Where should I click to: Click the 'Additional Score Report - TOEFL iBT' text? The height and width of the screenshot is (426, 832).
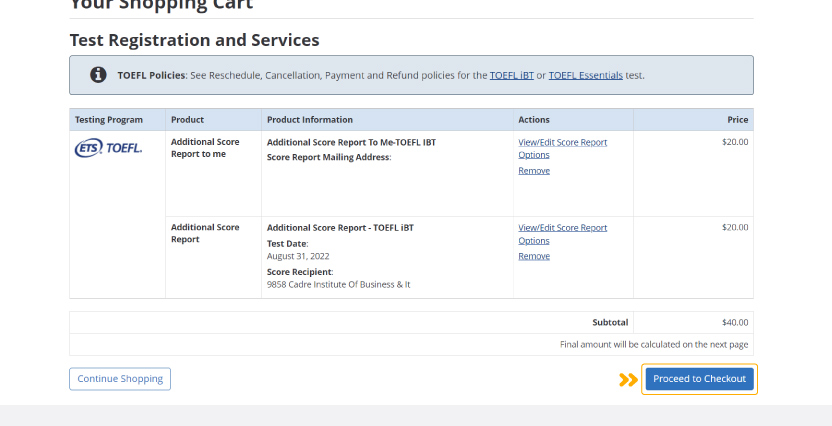point(340,228)
